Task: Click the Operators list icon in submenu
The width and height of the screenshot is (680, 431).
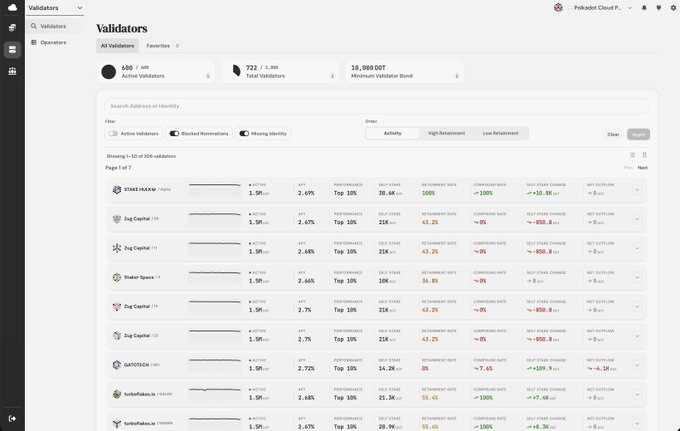Action: tap(34, 42)
